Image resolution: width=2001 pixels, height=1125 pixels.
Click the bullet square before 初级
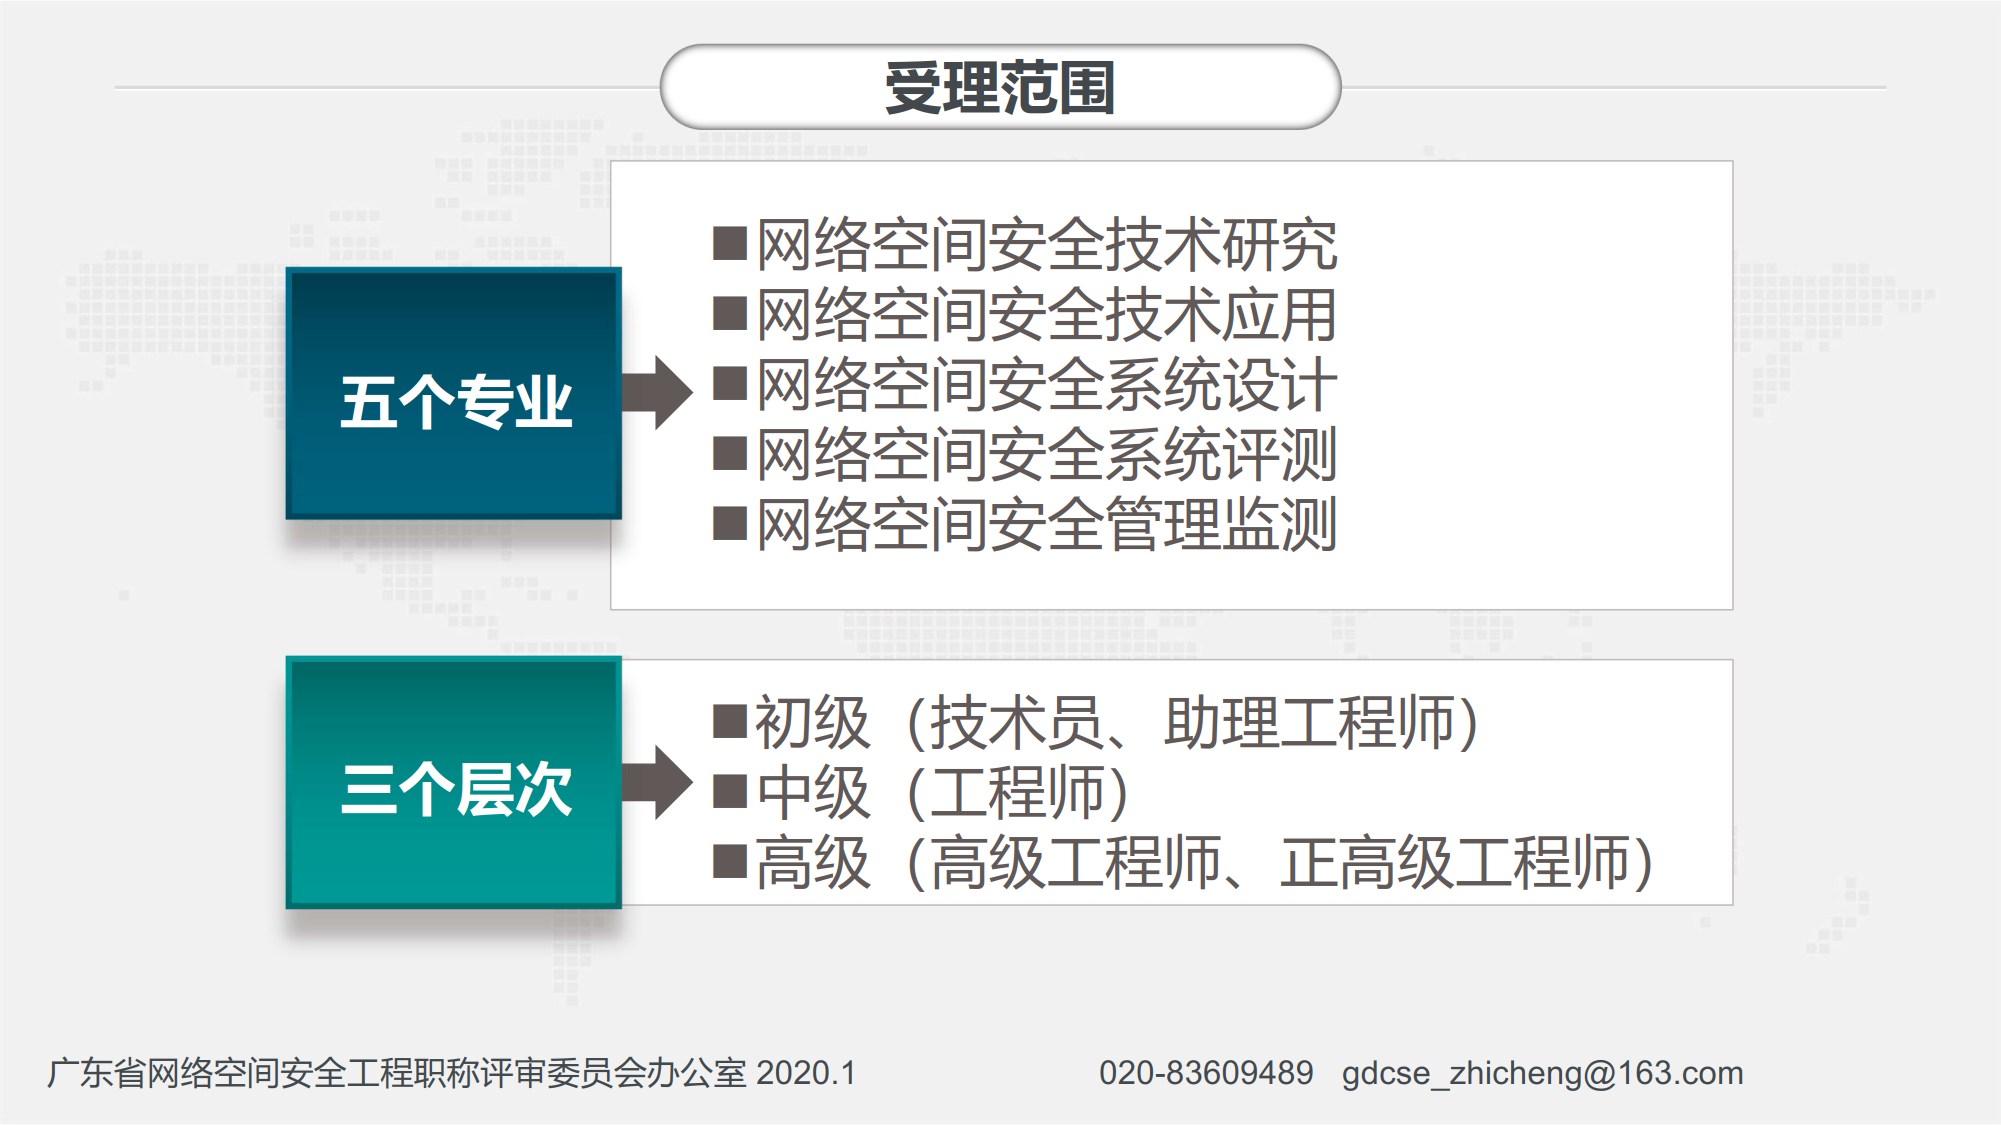pyautogui.click(x=730, y=721)
